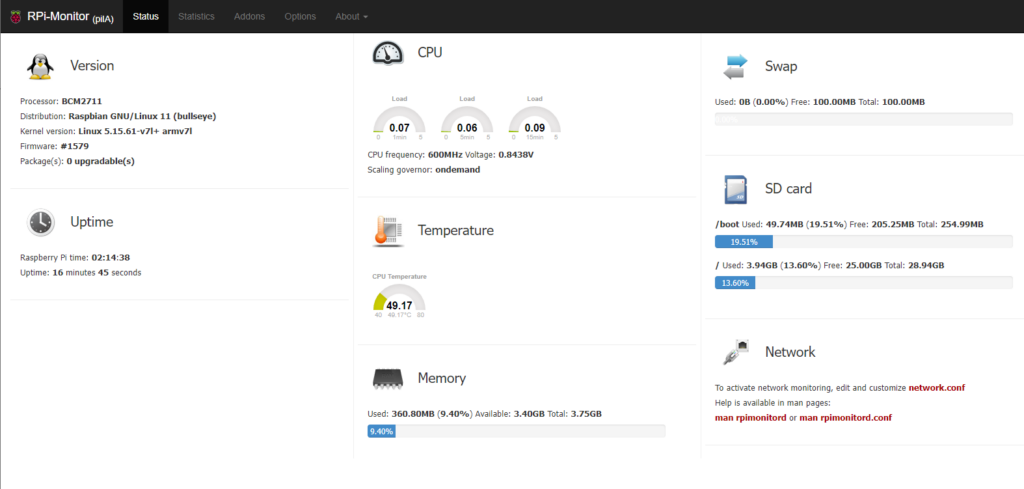Screen dimensions: 1024x489
Task: Click the CPU Temperature gauge
Action: 399,302
